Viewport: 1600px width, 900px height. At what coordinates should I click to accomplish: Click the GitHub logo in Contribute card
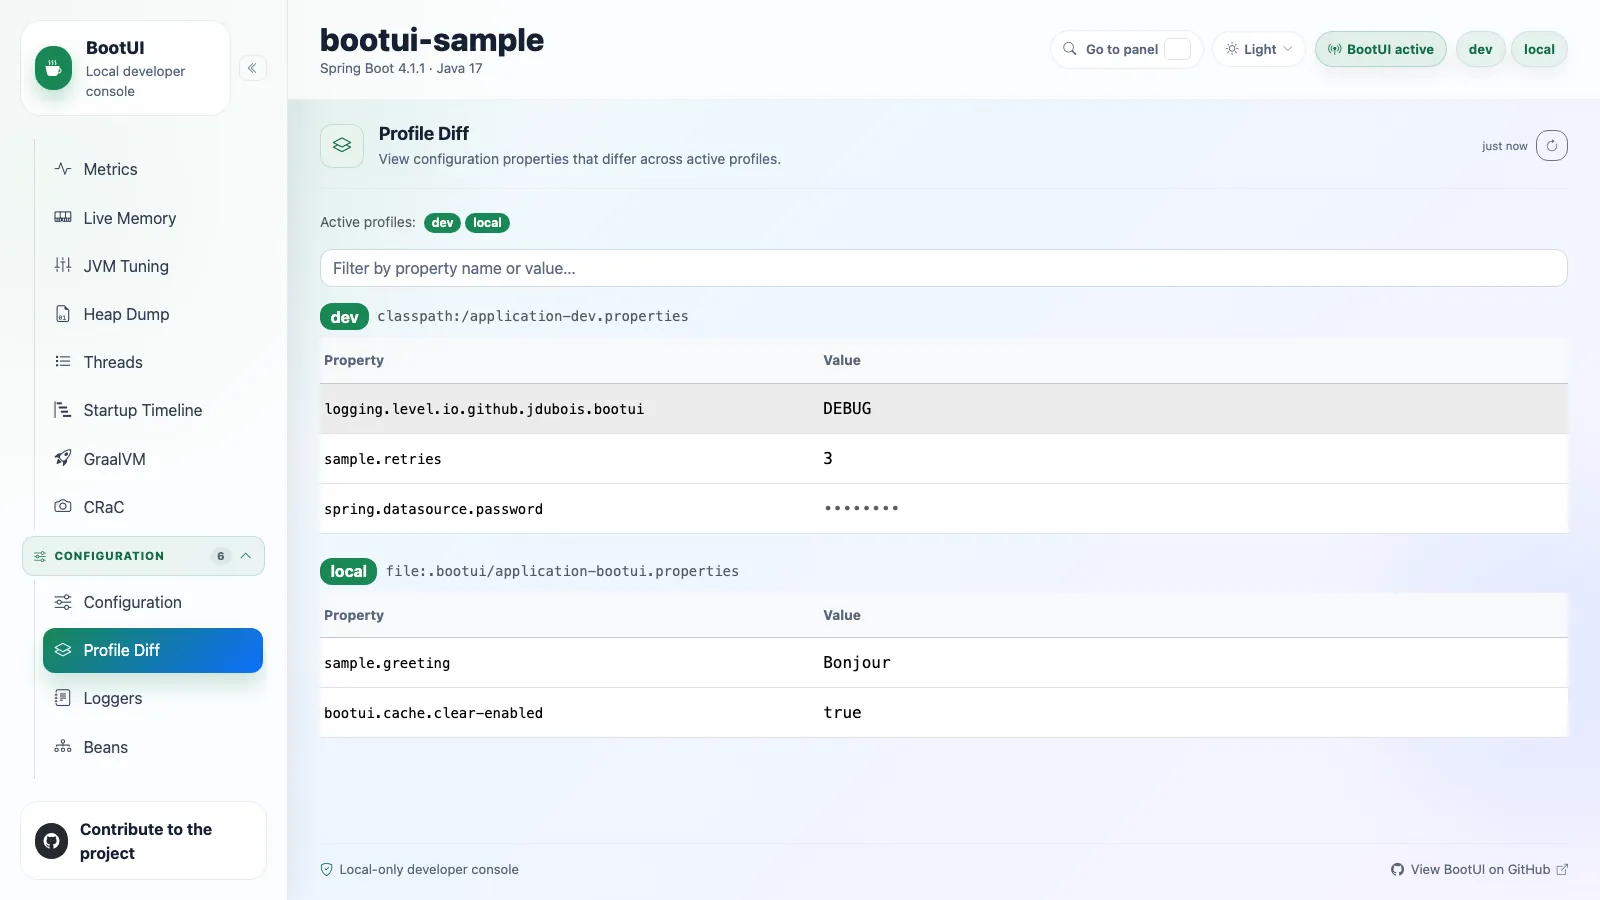[x=52, y=841]
